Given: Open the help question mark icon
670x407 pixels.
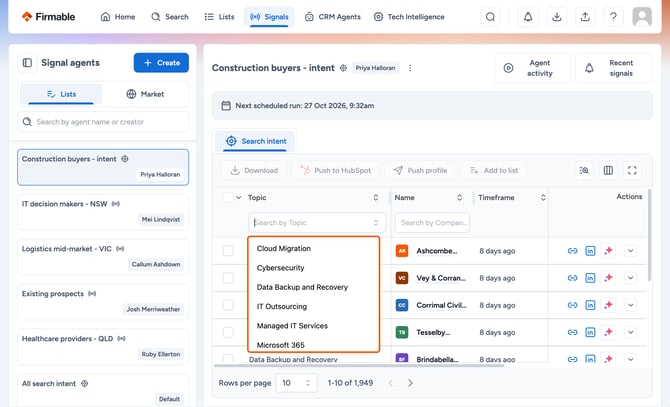Looking at the screenshot, I should (613, 17).
